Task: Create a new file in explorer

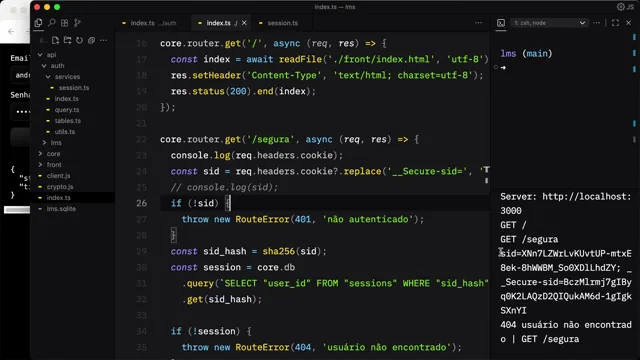Action: 56,40
